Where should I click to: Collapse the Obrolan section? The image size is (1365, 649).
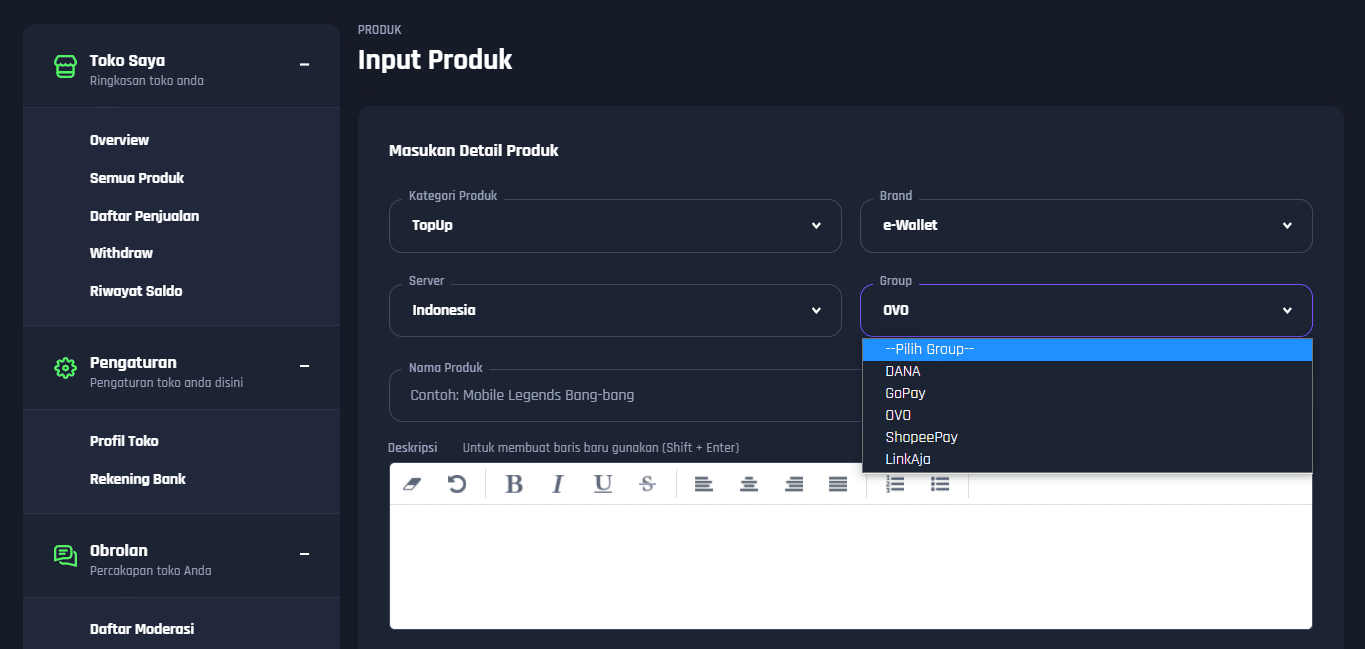(x=305, y=554)
